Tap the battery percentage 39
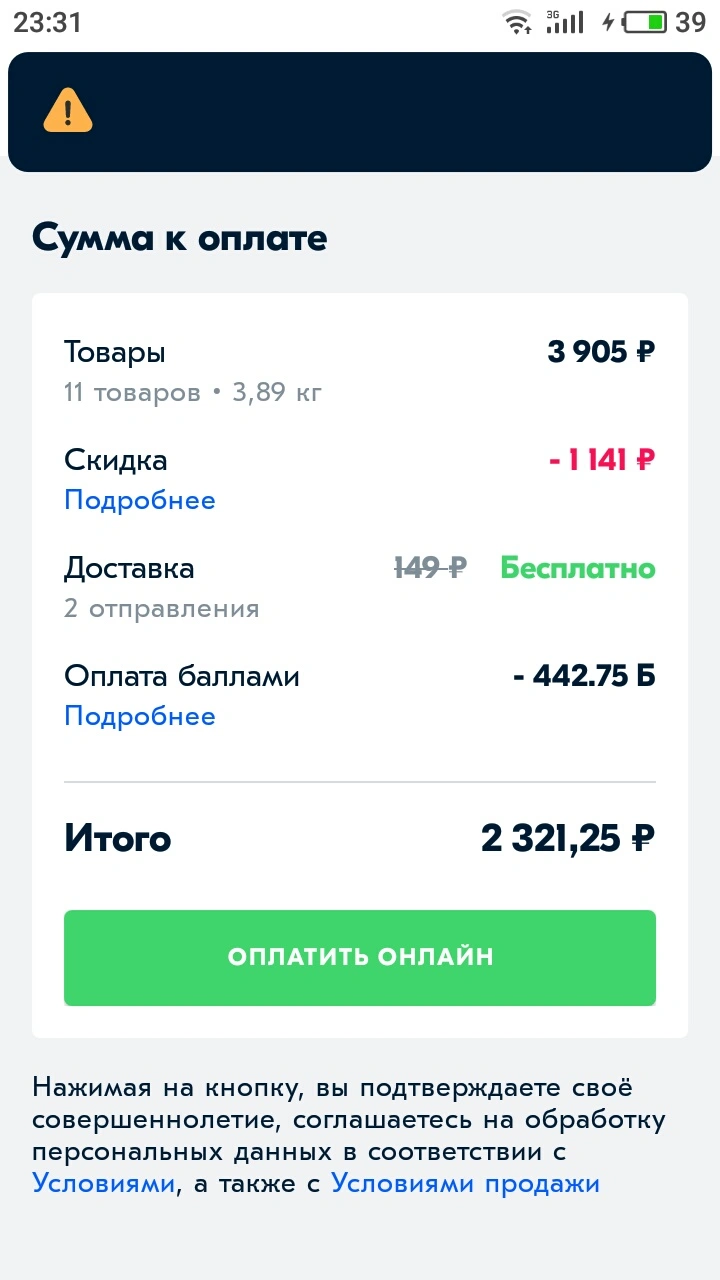The image size is (720, 1280). pyautogui.click(x=691, y=22)
